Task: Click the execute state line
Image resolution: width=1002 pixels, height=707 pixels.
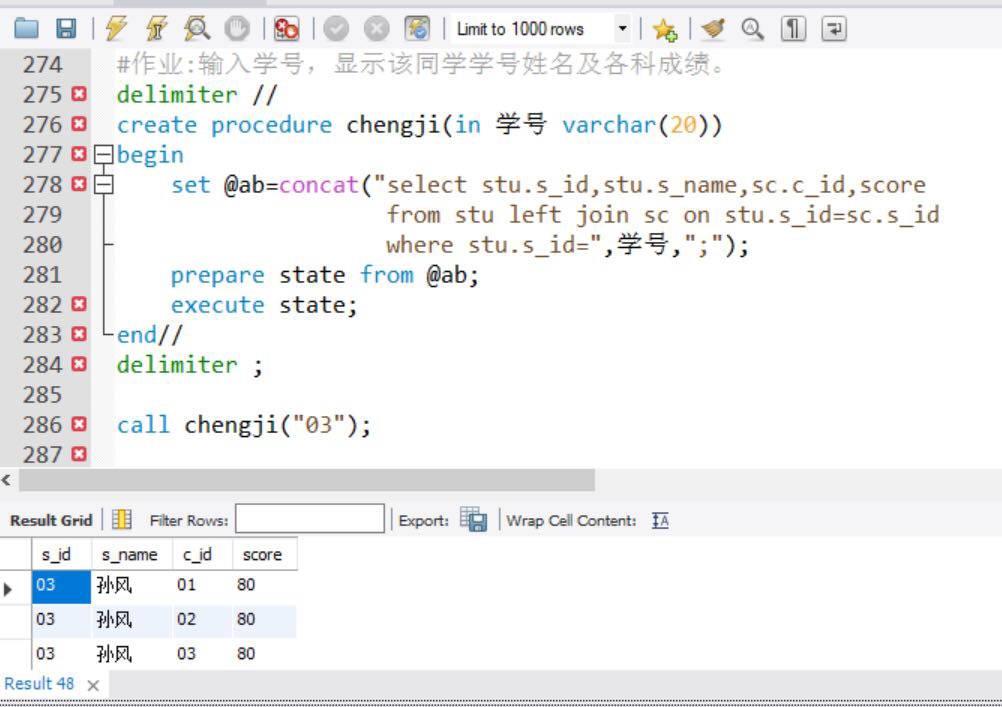Action: (264, 305)
